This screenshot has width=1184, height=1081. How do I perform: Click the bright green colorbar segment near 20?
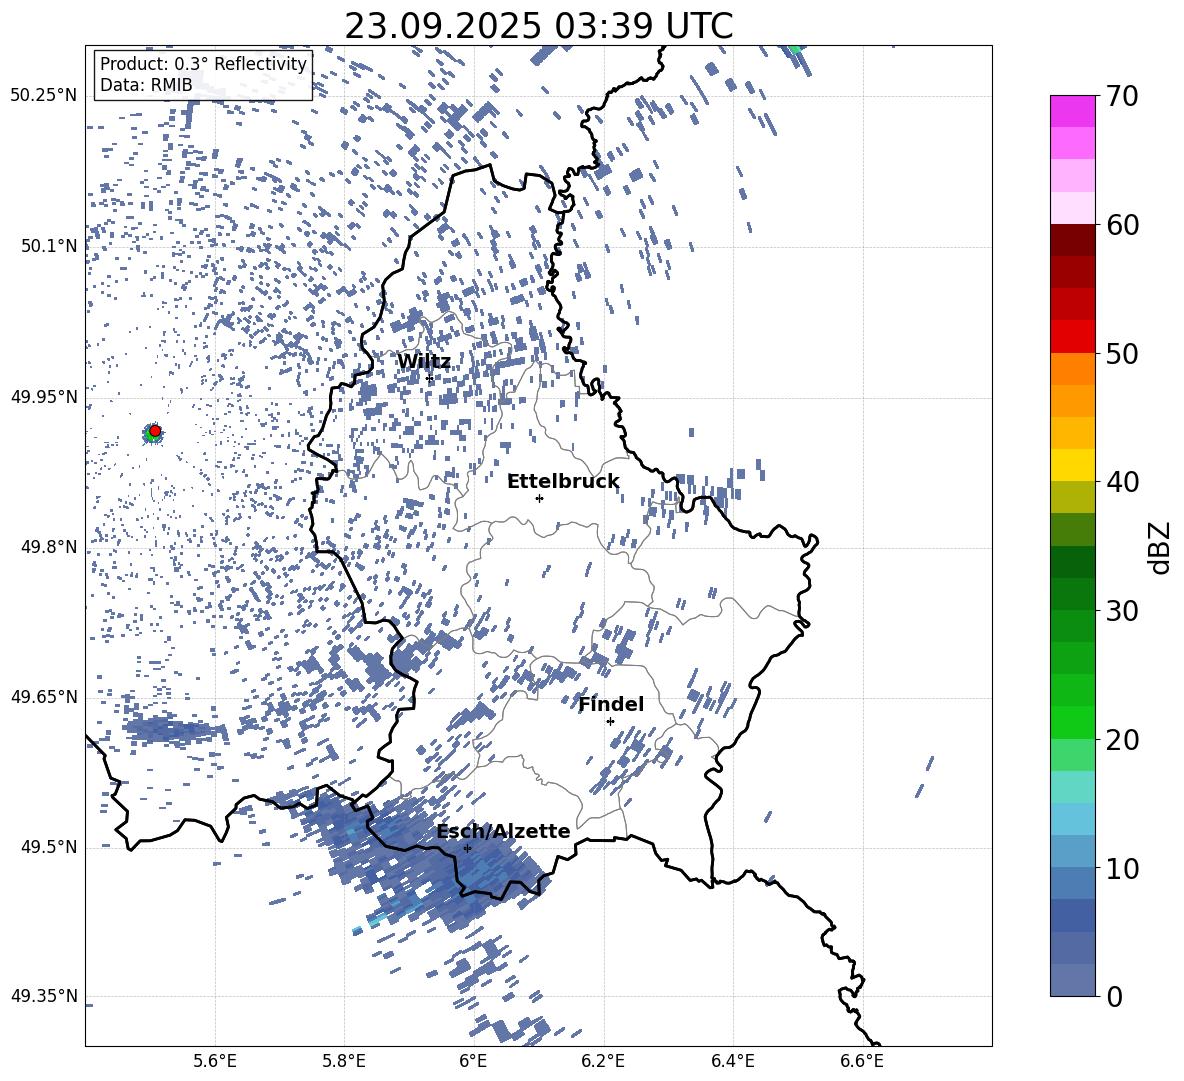tap(1072, 722)
